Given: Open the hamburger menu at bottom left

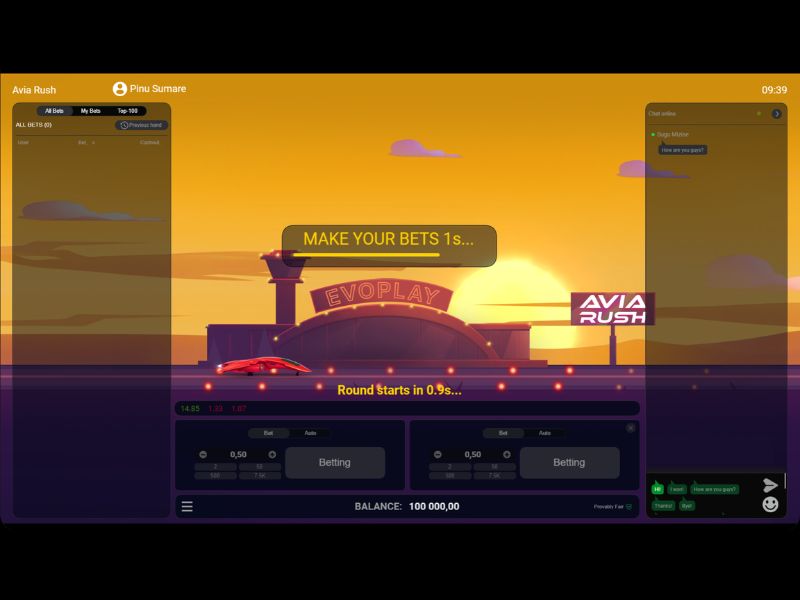Looking at the screenshot, I should [187, 506].
